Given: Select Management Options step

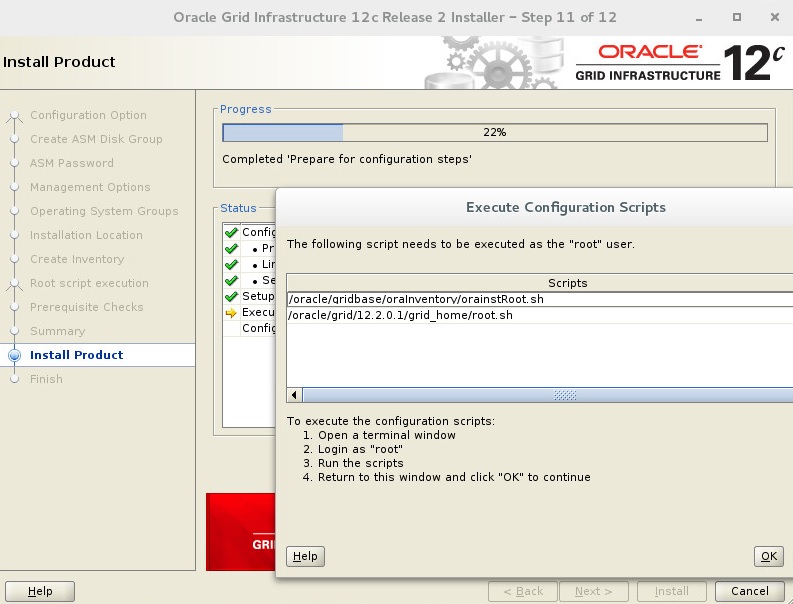Looking at the screenshot, I should pos(90,187).
